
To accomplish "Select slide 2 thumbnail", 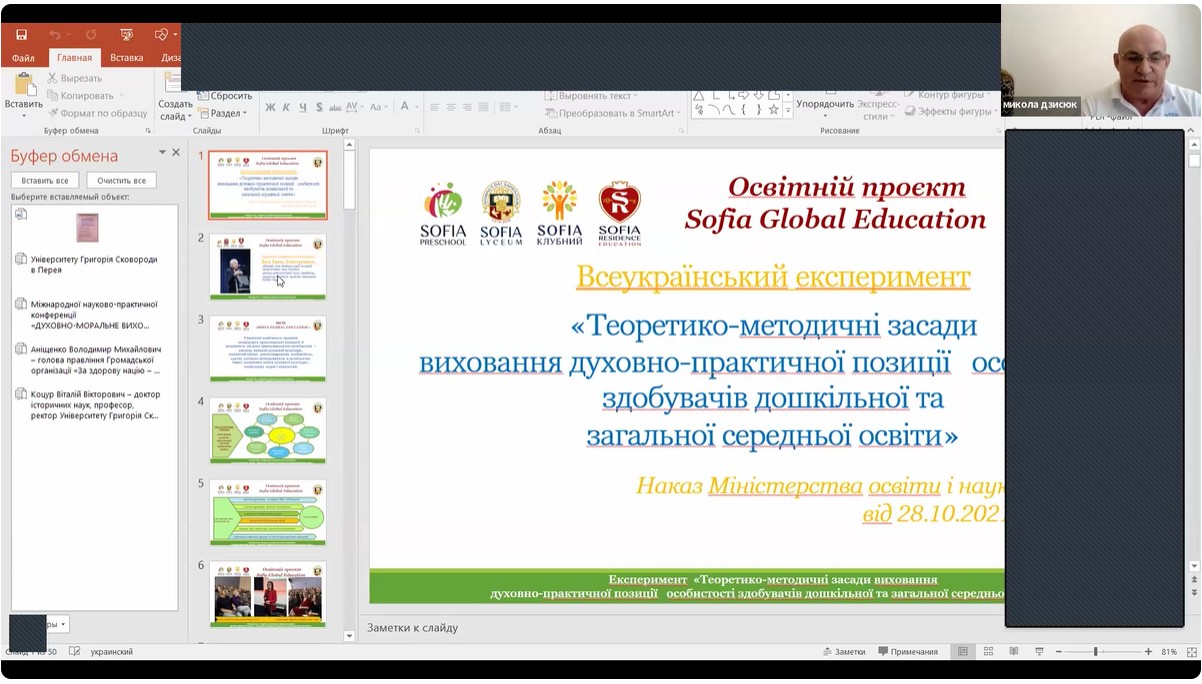I will tap(268, 267).
